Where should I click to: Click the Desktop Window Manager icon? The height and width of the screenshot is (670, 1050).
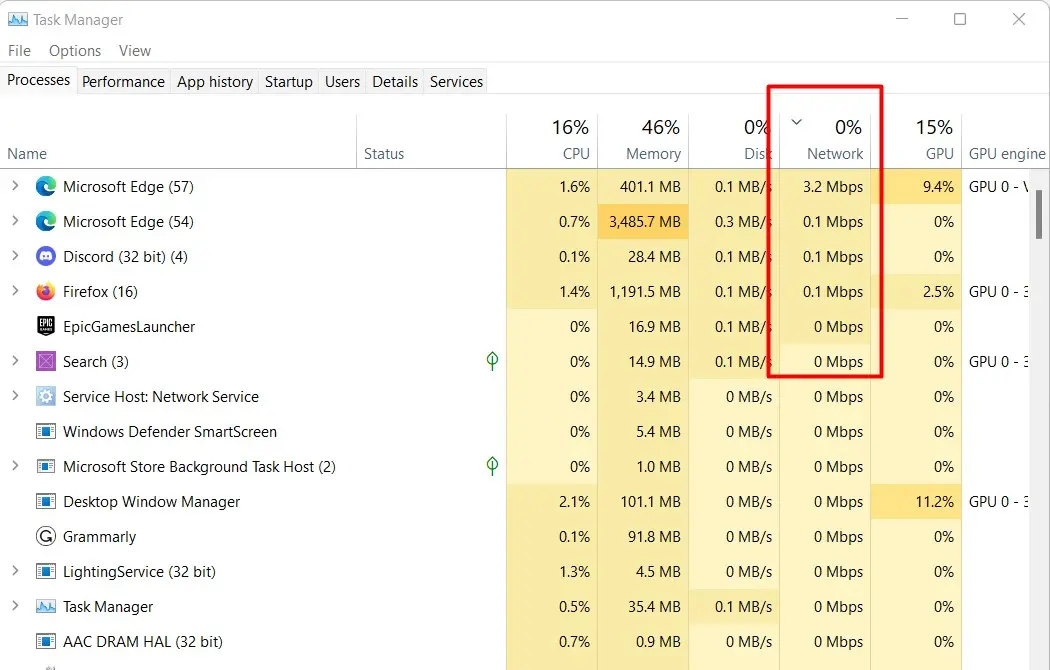pos(46,501)
